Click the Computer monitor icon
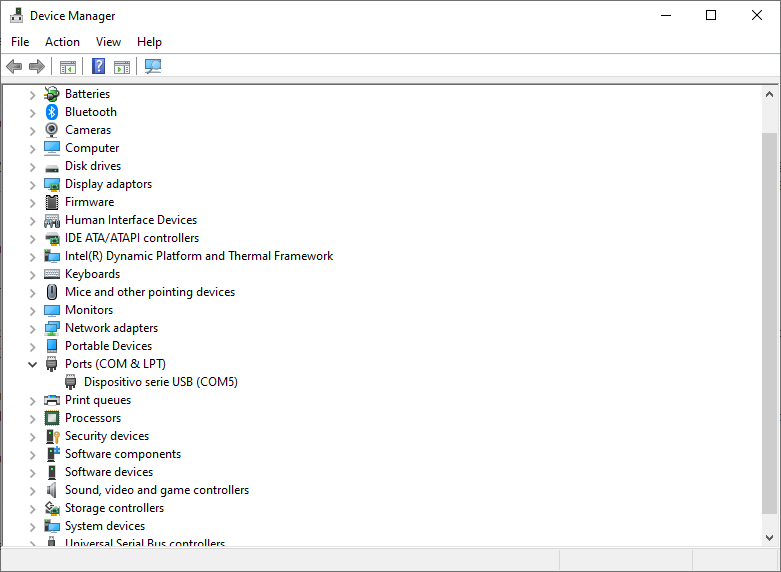Viewport: 781px width, 572px height. pos(52,148)
